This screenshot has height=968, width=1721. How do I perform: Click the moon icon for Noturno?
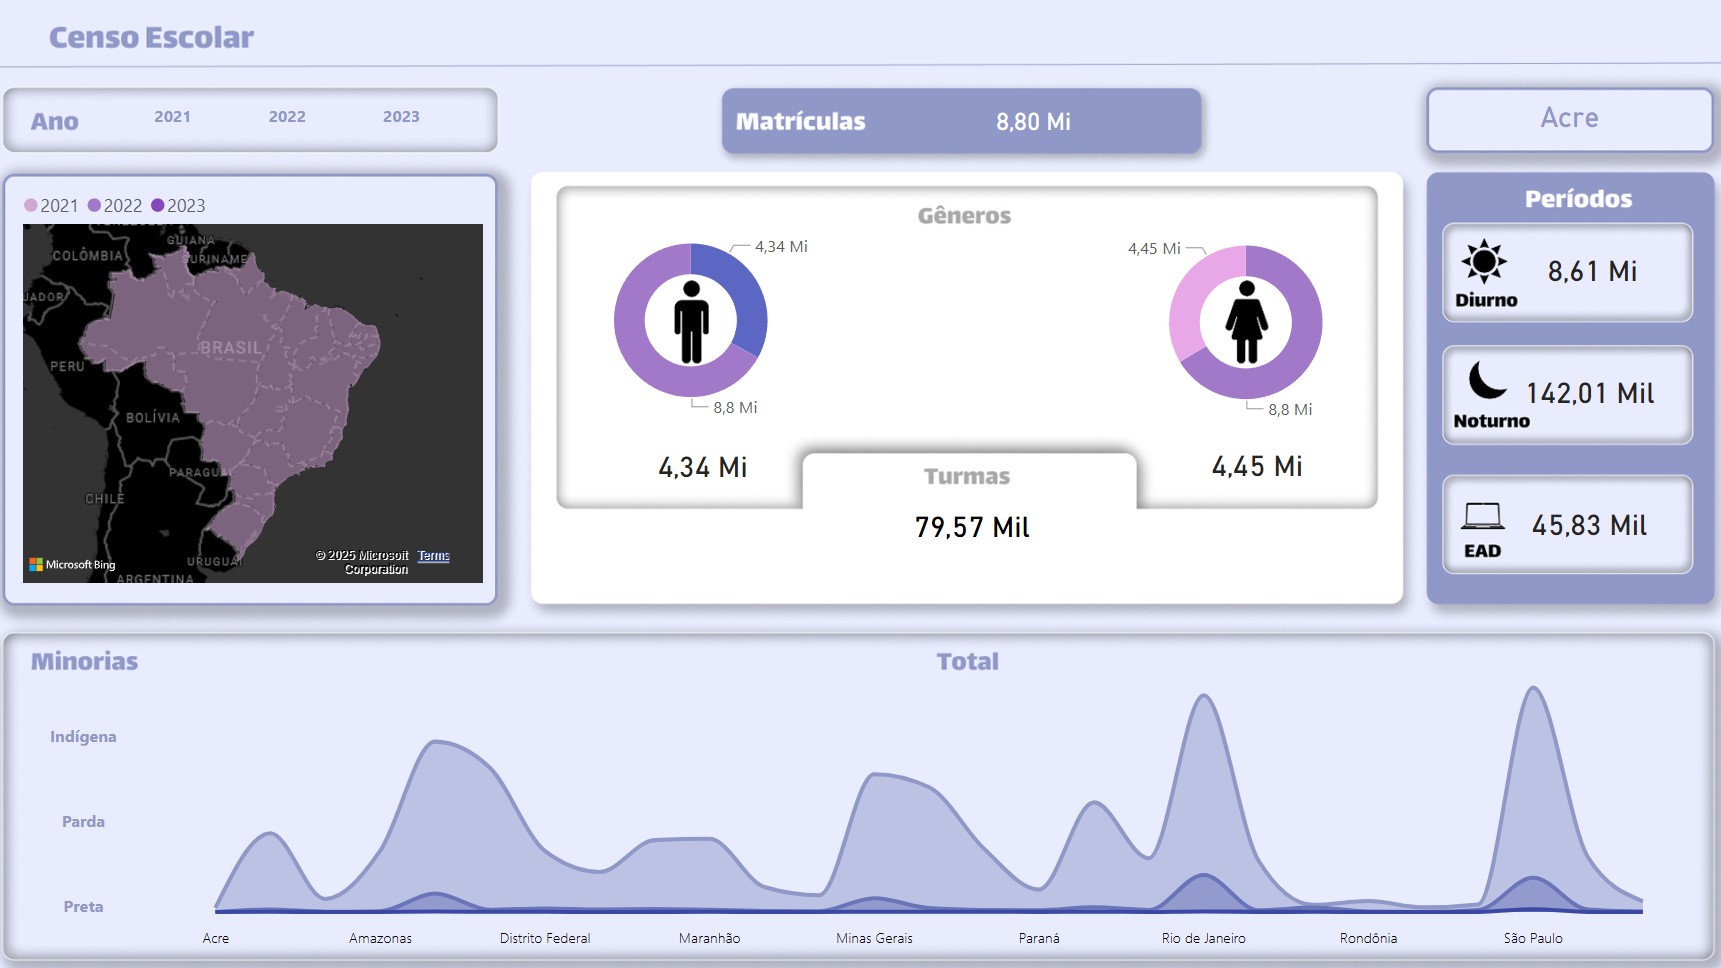coord(1487,381)
